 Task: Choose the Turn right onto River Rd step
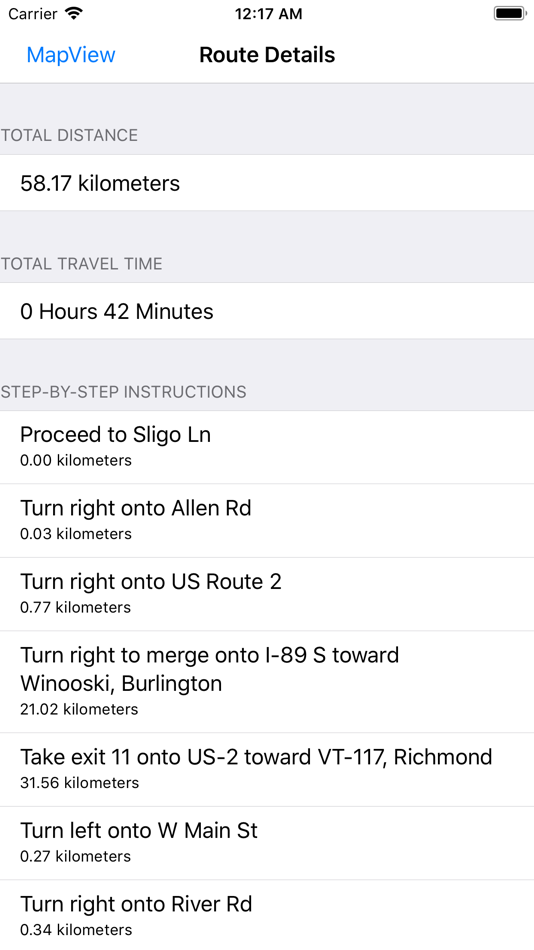pyautogui.click(x=267, y=915)
